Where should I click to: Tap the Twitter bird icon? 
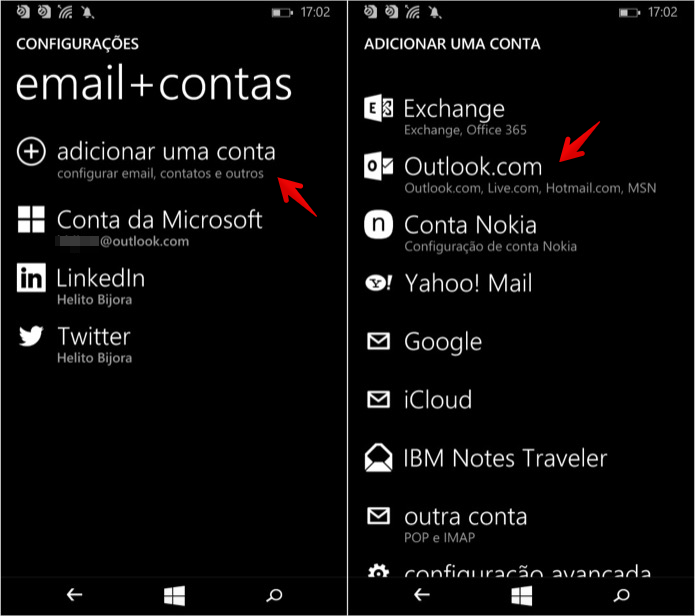(31, 336)
